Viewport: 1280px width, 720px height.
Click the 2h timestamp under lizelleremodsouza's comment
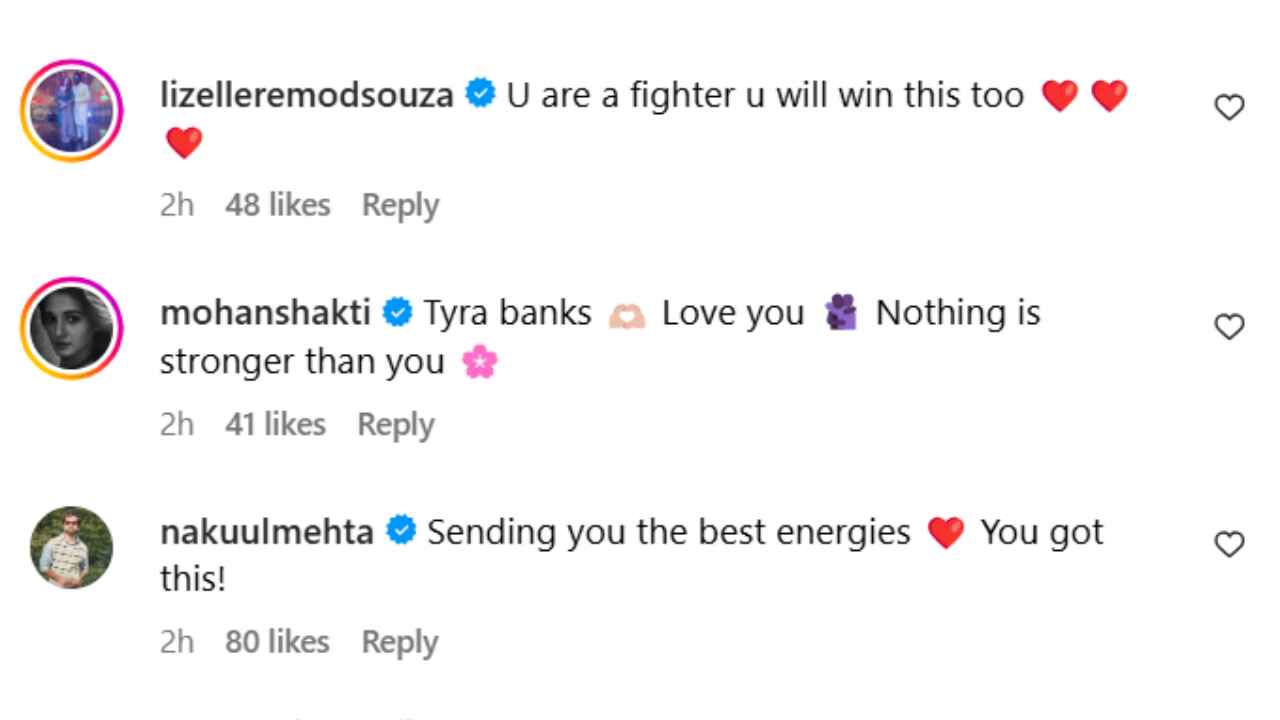pos(177,205)
